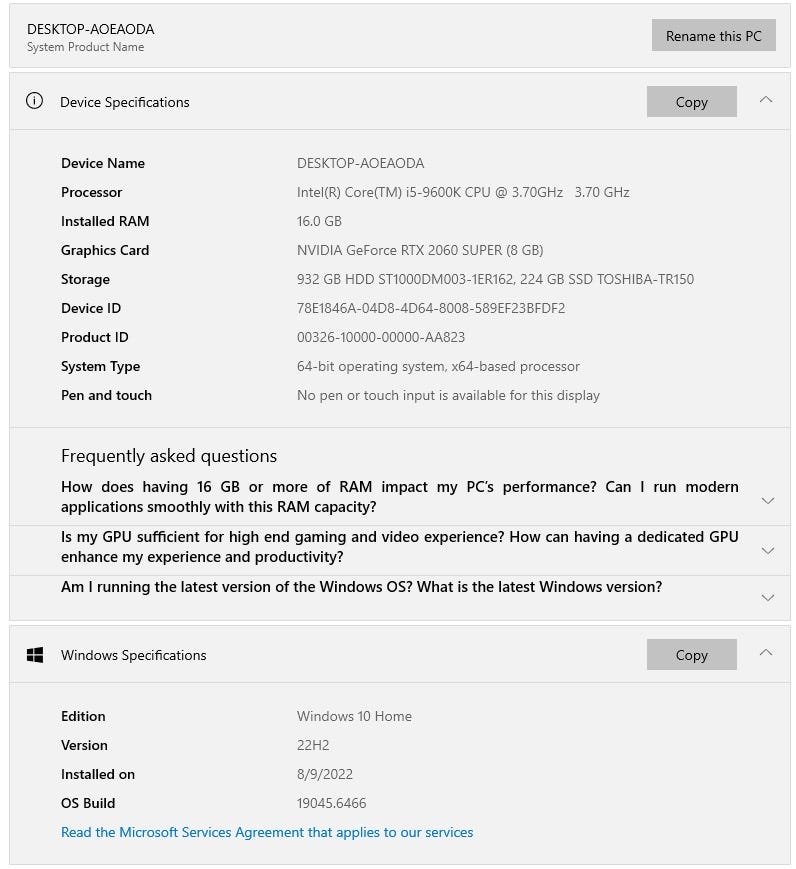Collapse the Windows Specifications section chevron

[x=766, y=653]
